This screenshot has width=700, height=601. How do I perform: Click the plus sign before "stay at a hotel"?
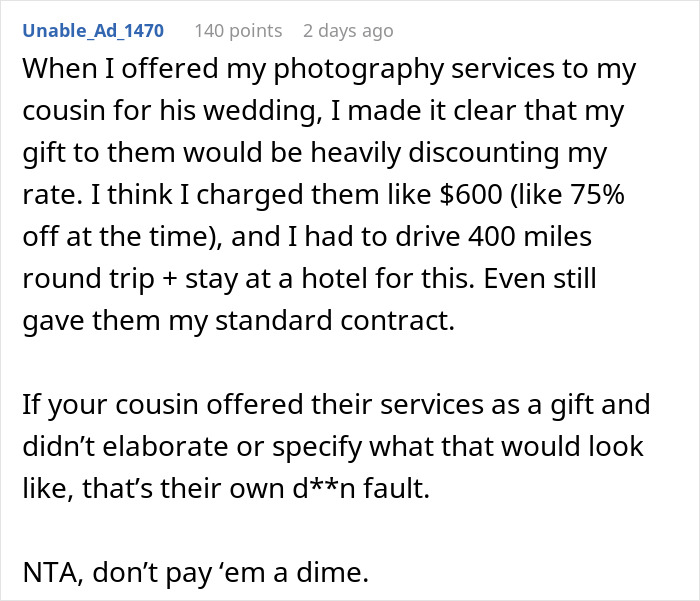pos(170,280)
